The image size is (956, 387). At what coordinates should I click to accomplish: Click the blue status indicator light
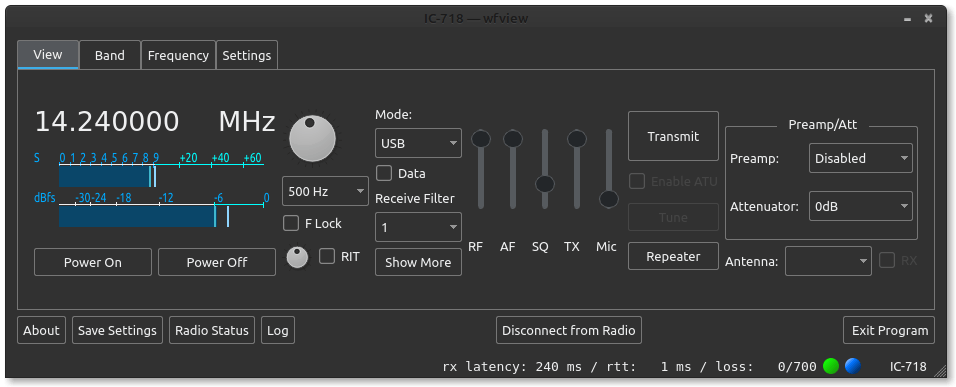tap(852, 366)
